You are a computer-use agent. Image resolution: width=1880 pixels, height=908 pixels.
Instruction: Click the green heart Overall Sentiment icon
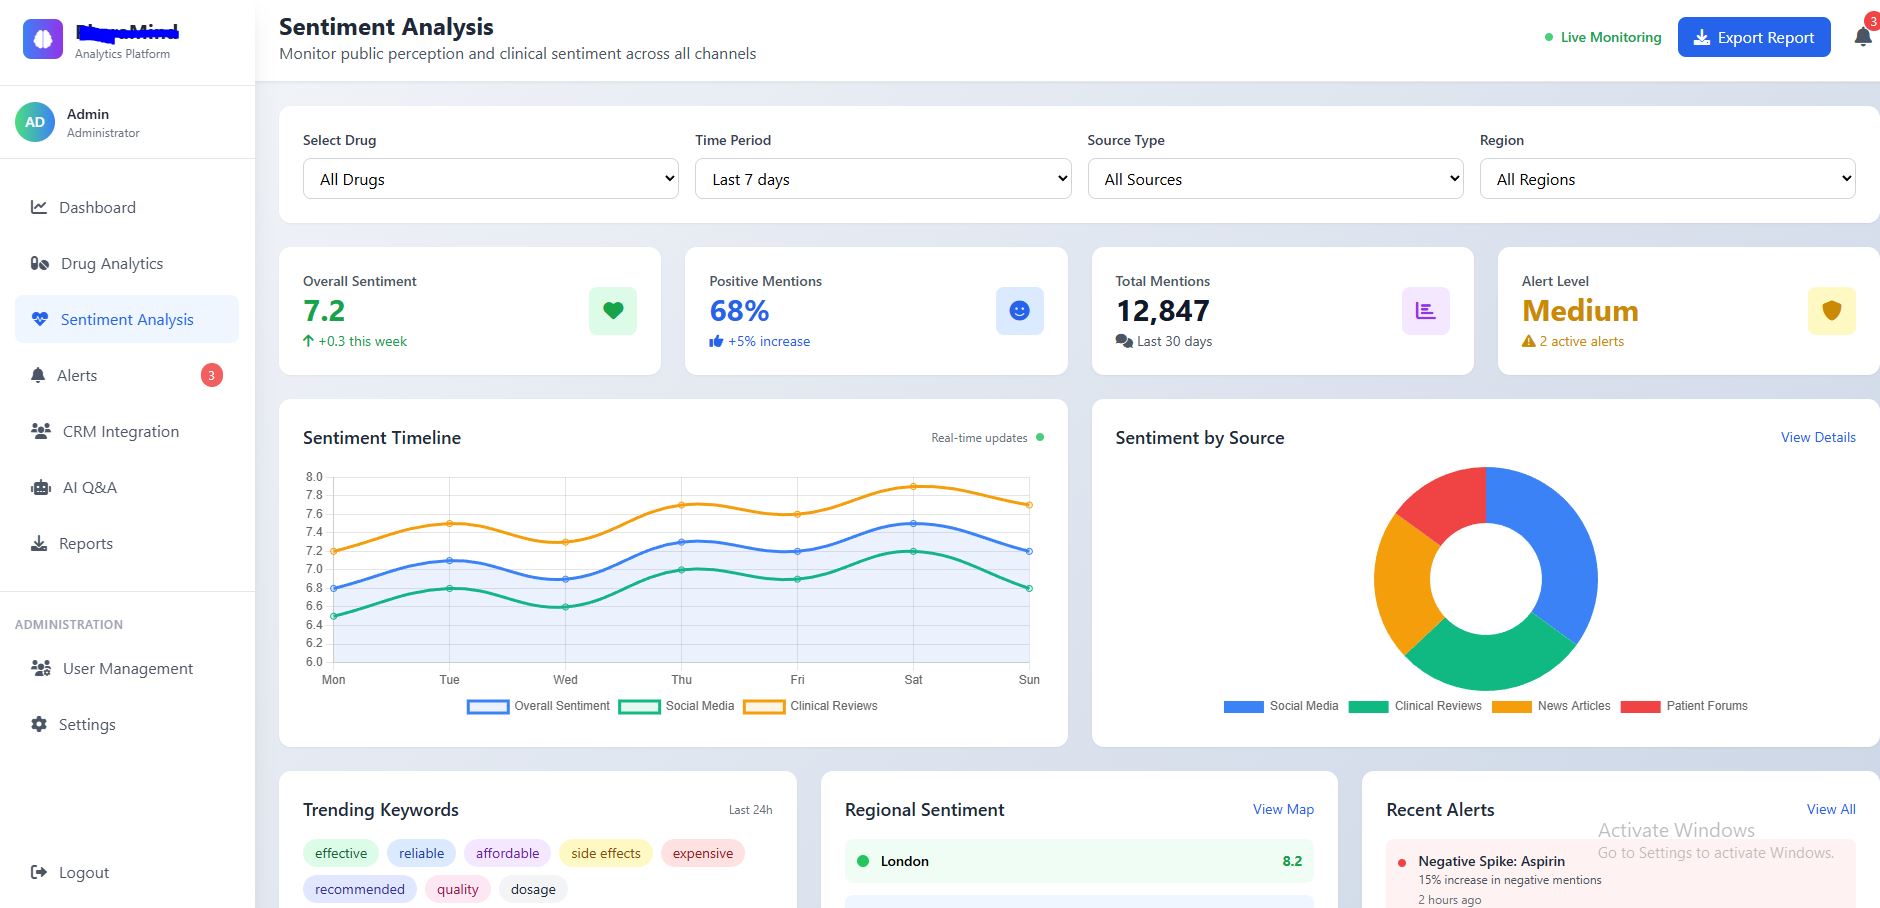(612, 311)
